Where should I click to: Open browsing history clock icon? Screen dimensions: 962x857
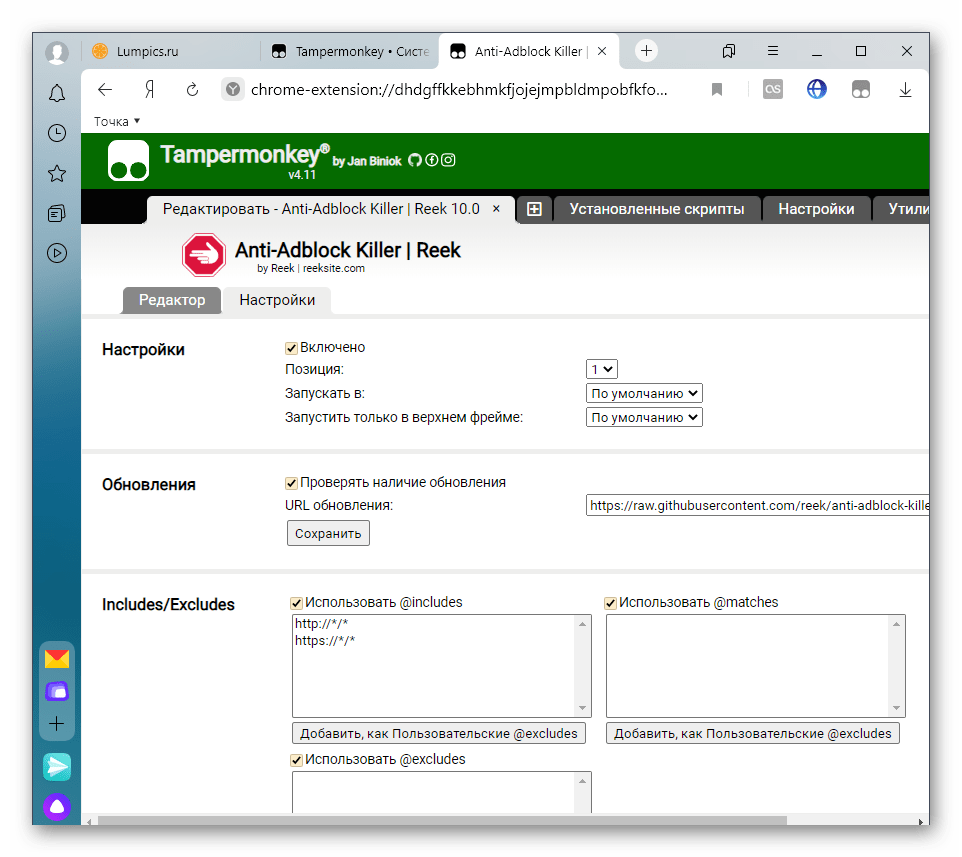[x=57, y=133]
